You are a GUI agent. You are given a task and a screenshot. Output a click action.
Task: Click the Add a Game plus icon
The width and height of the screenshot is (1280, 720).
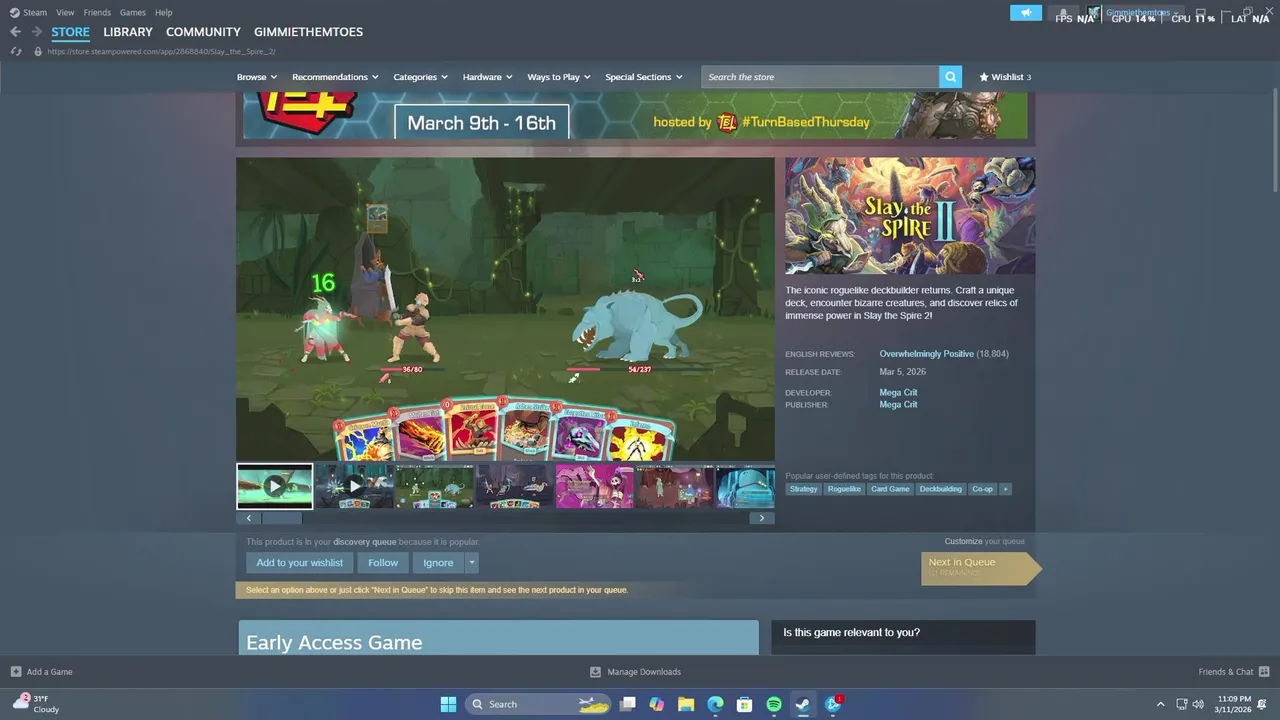(16, 672)
